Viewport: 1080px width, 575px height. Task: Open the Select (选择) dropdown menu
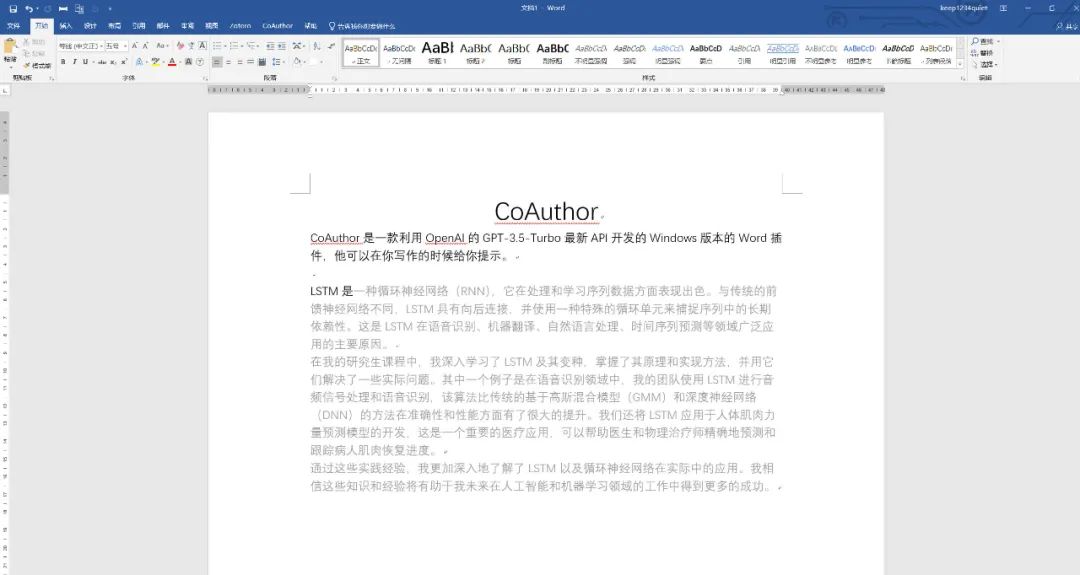pos(985,64)
